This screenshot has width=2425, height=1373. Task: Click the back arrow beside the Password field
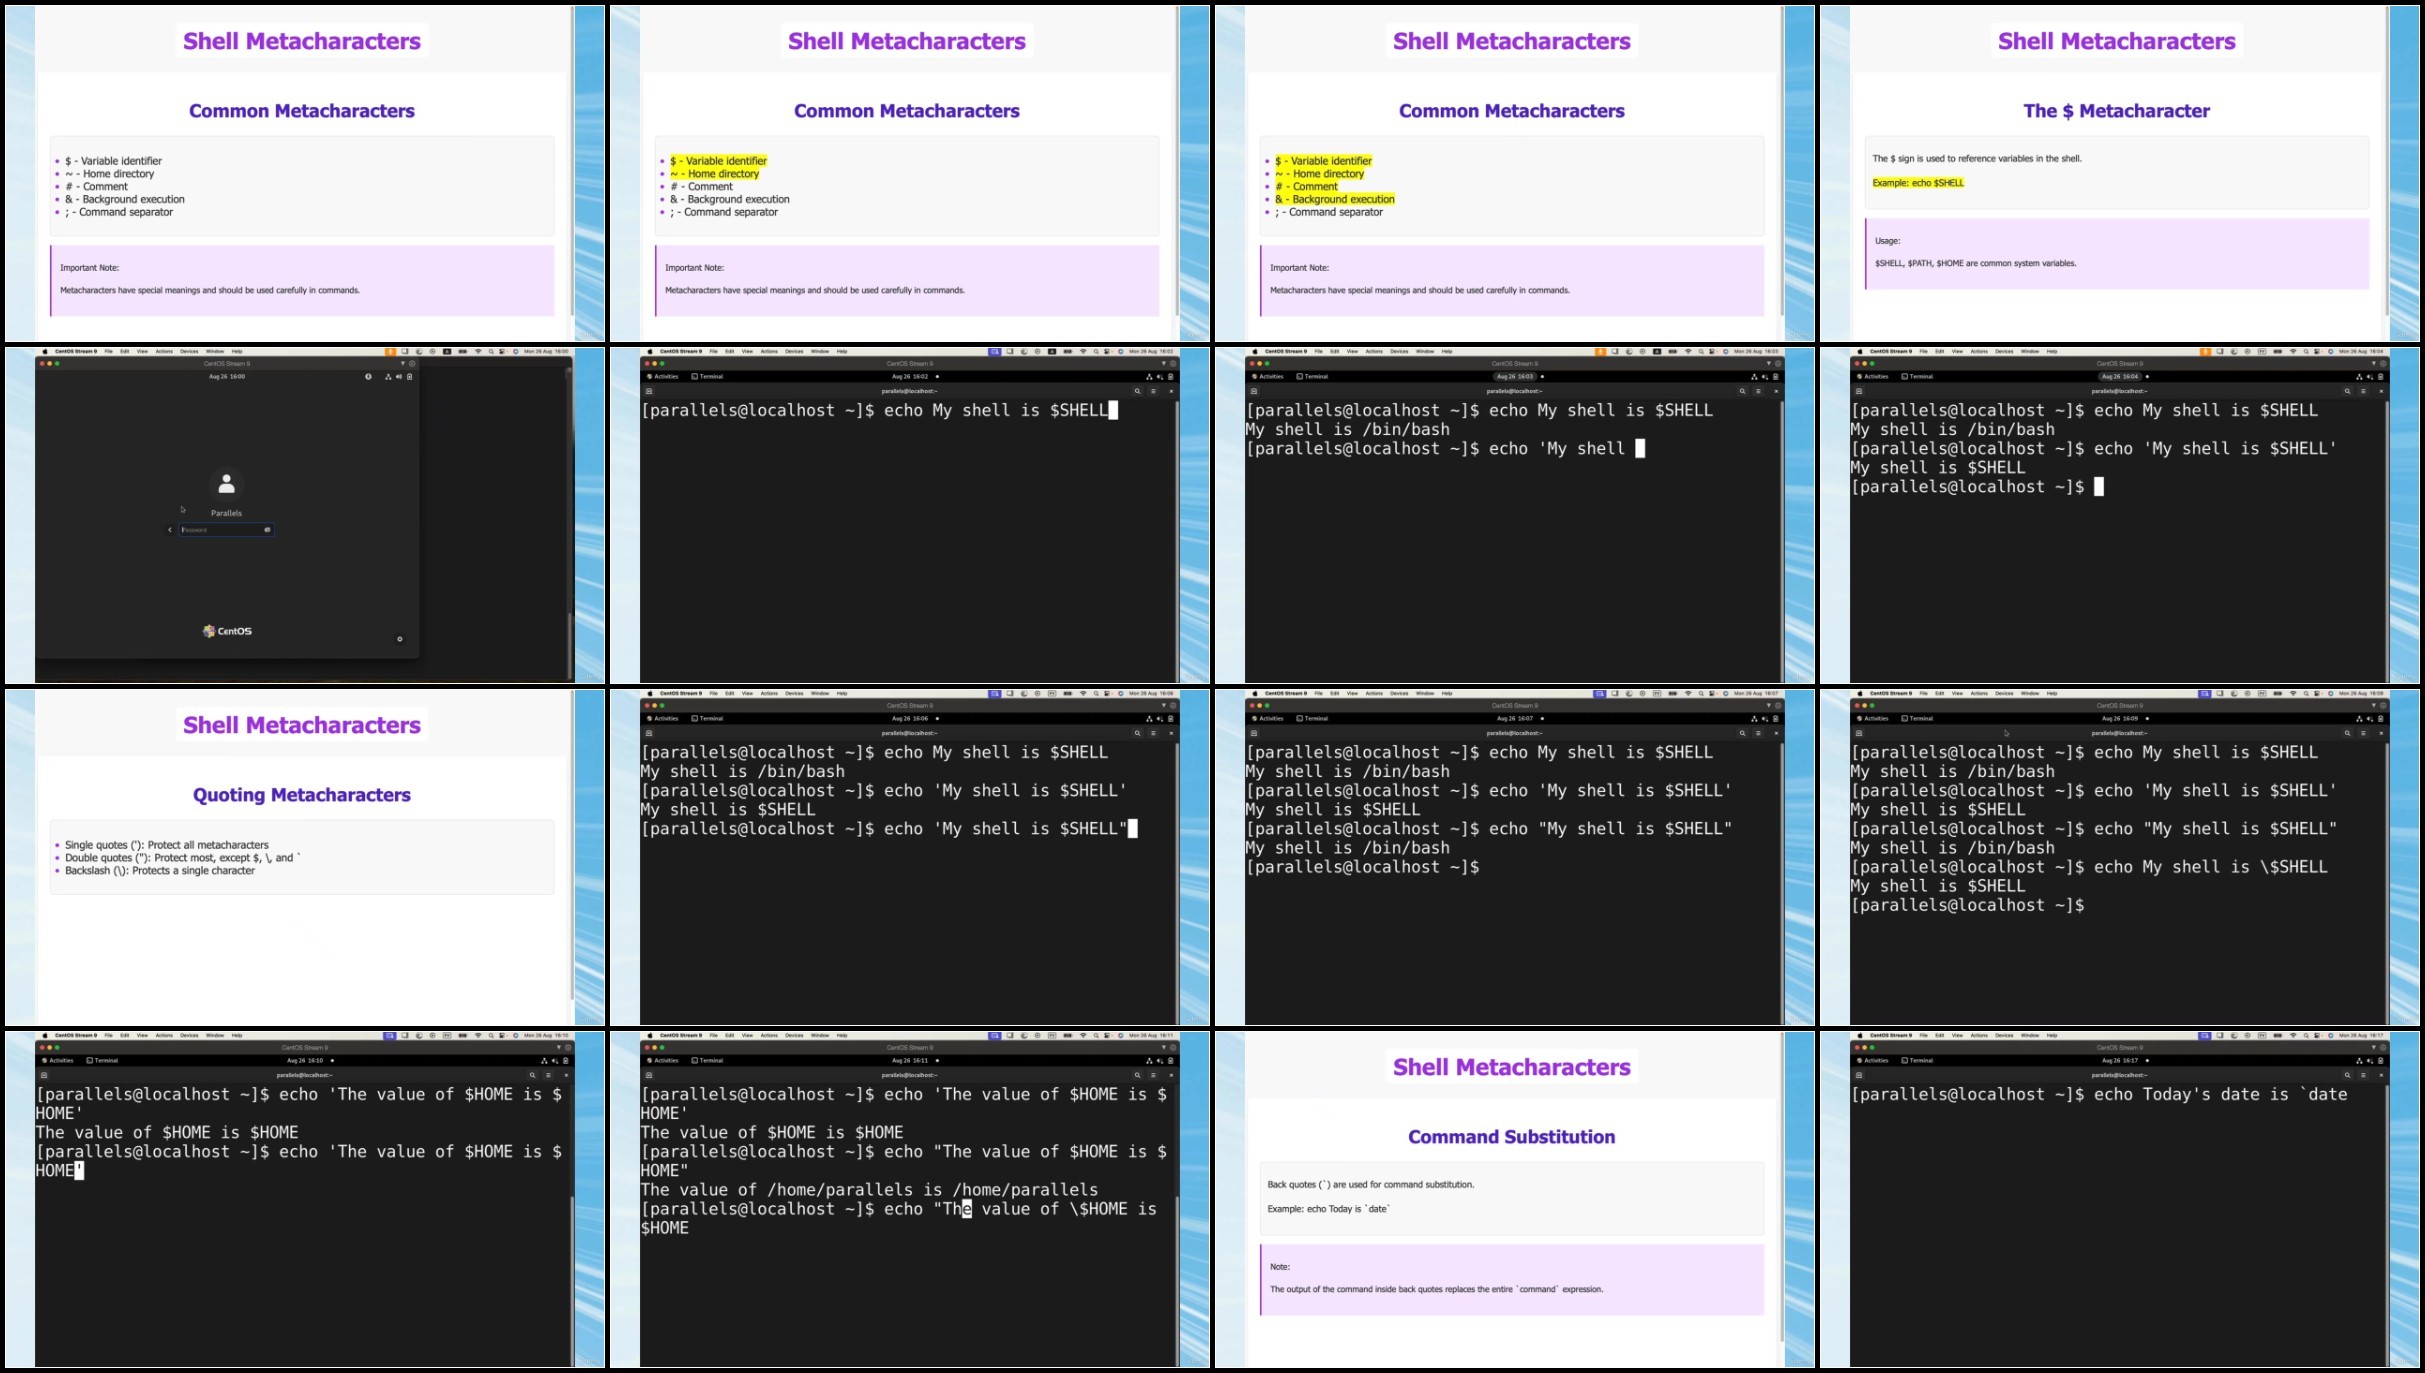click(170, 530)
